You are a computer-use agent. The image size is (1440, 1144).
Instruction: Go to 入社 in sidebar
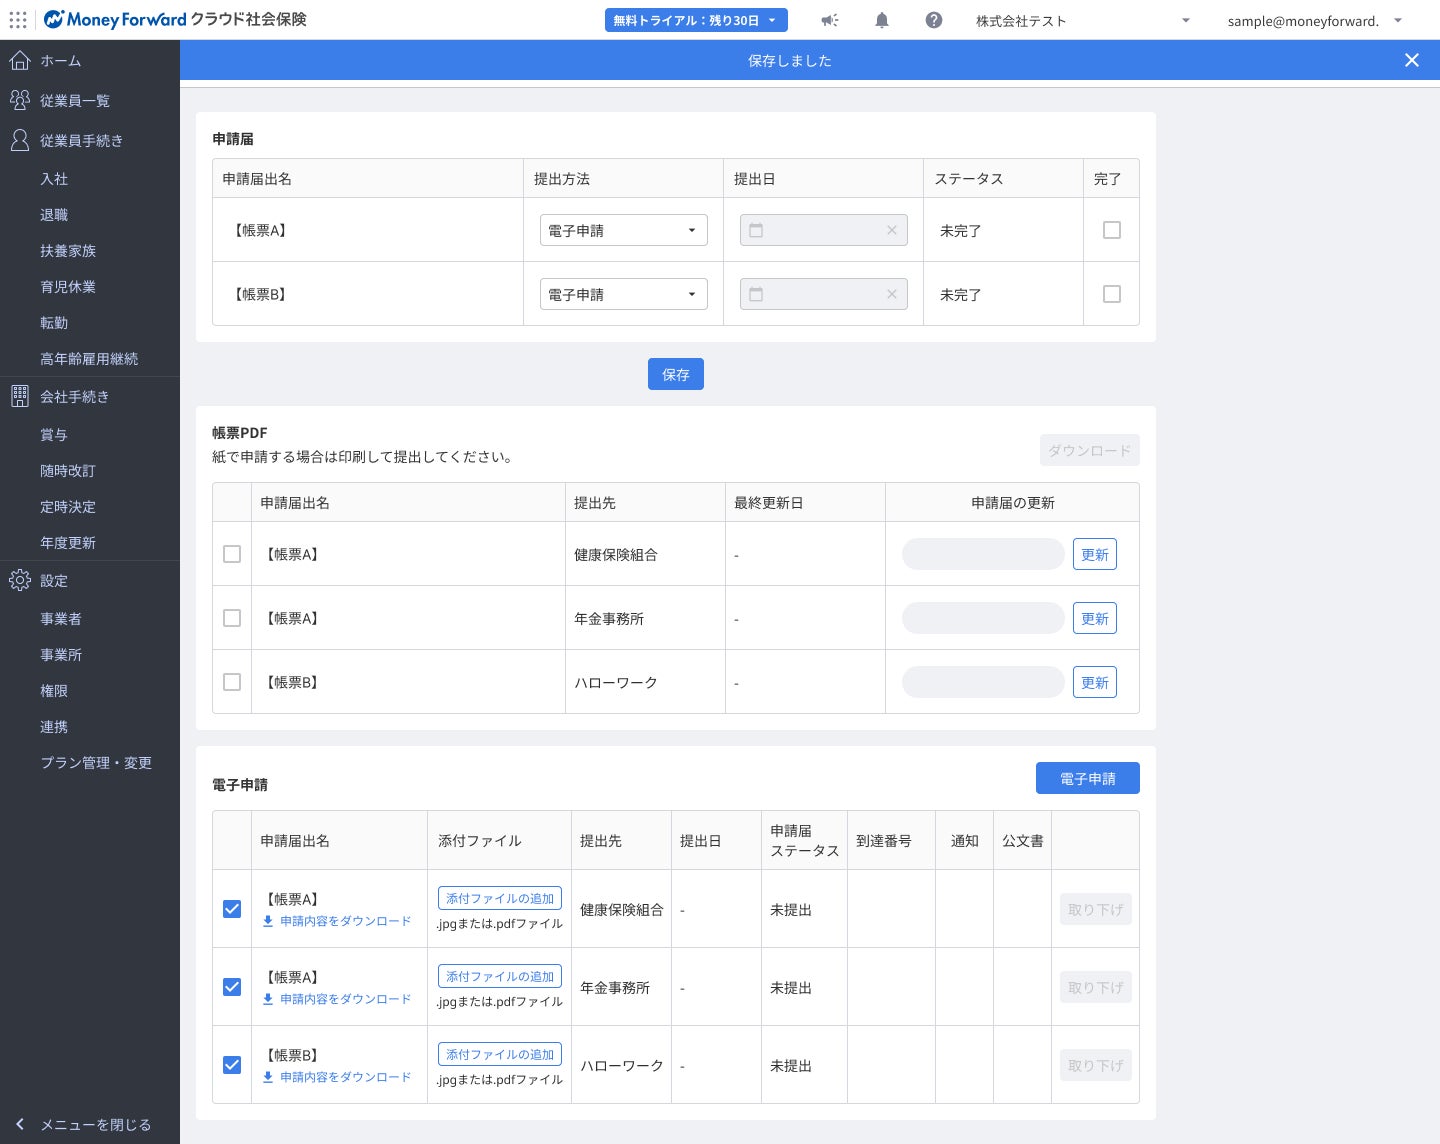tap(54, 179)
